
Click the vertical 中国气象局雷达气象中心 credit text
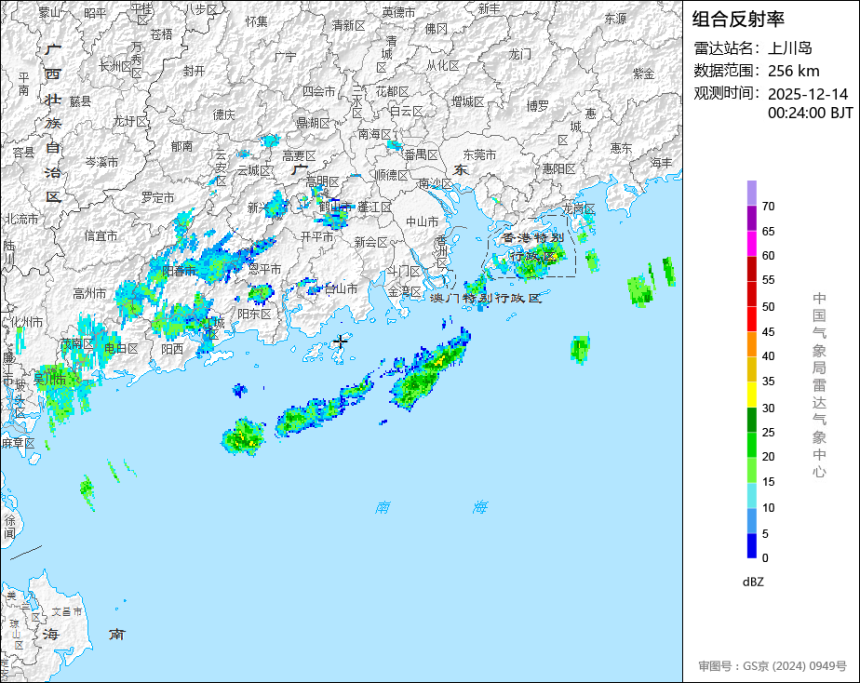819,385
